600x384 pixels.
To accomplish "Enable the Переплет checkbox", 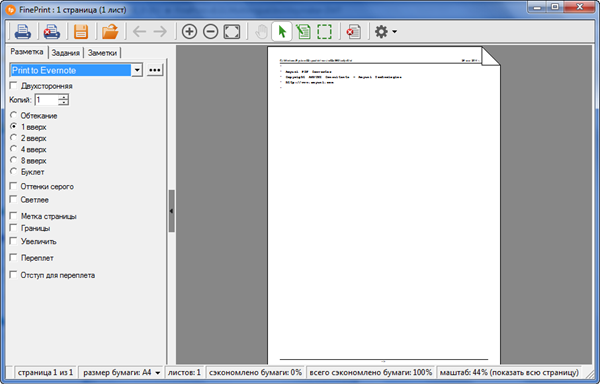I will point(13,257).
